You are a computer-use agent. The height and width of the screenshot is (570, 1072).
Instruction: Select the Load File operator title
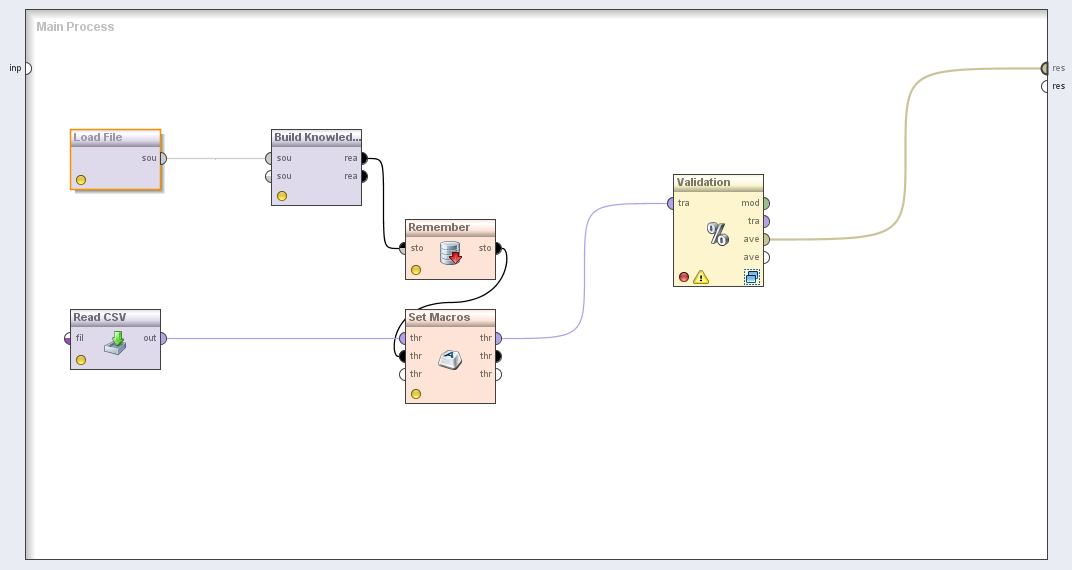(98, 137)
